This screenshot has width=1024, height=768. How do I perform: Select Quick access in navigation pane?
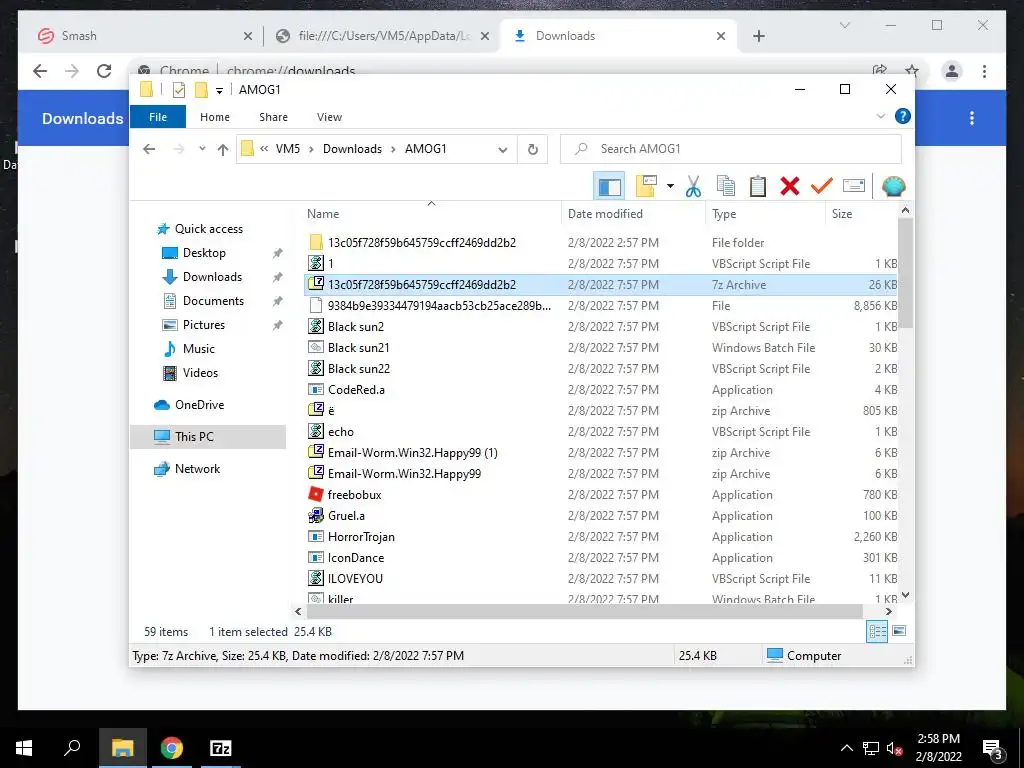208,229
